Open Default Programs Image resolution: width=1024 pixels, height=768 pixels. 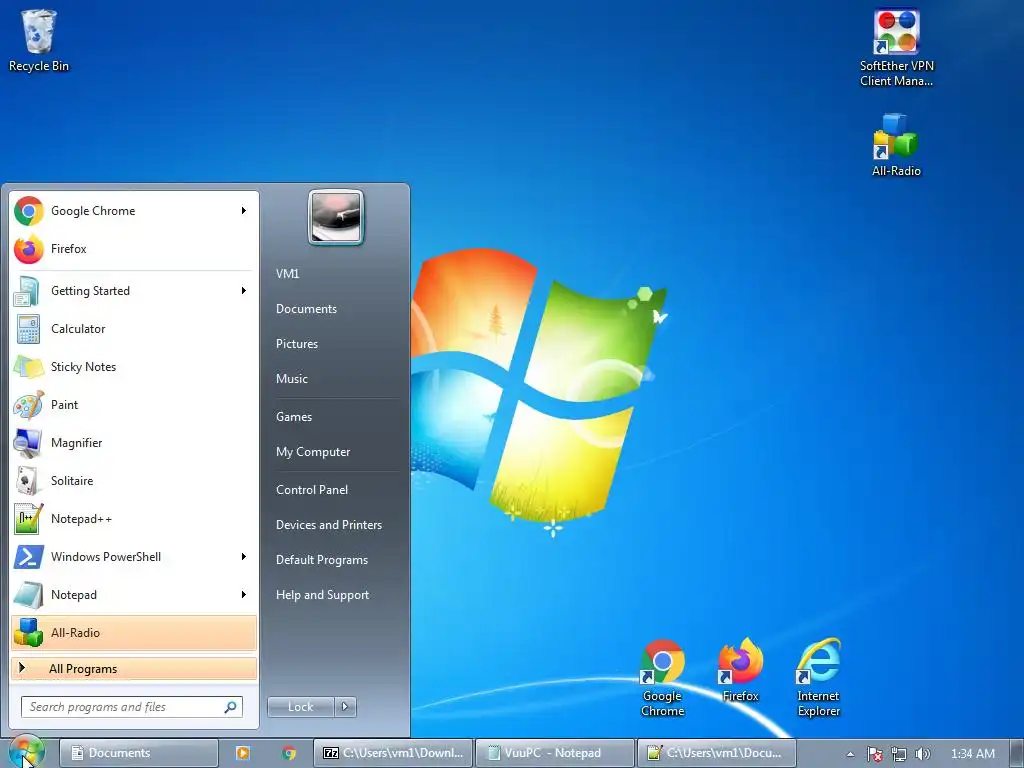pyautogui.click(x=322, y=560)
